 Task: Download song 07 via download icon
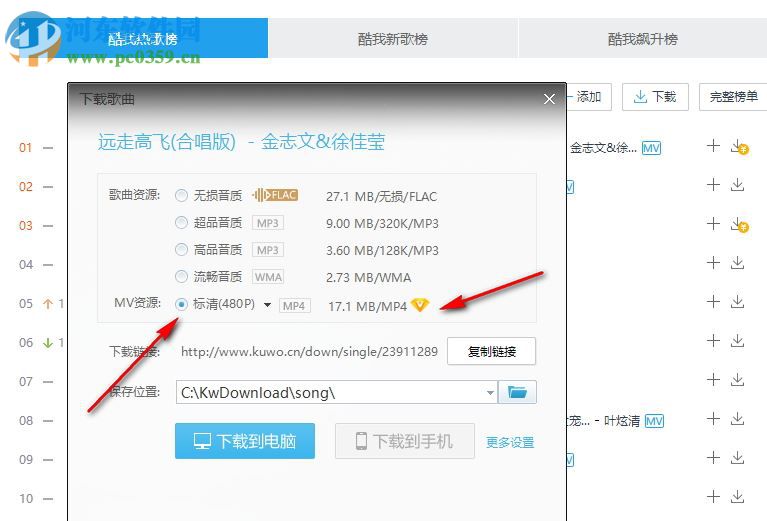(x=737, y=380)
